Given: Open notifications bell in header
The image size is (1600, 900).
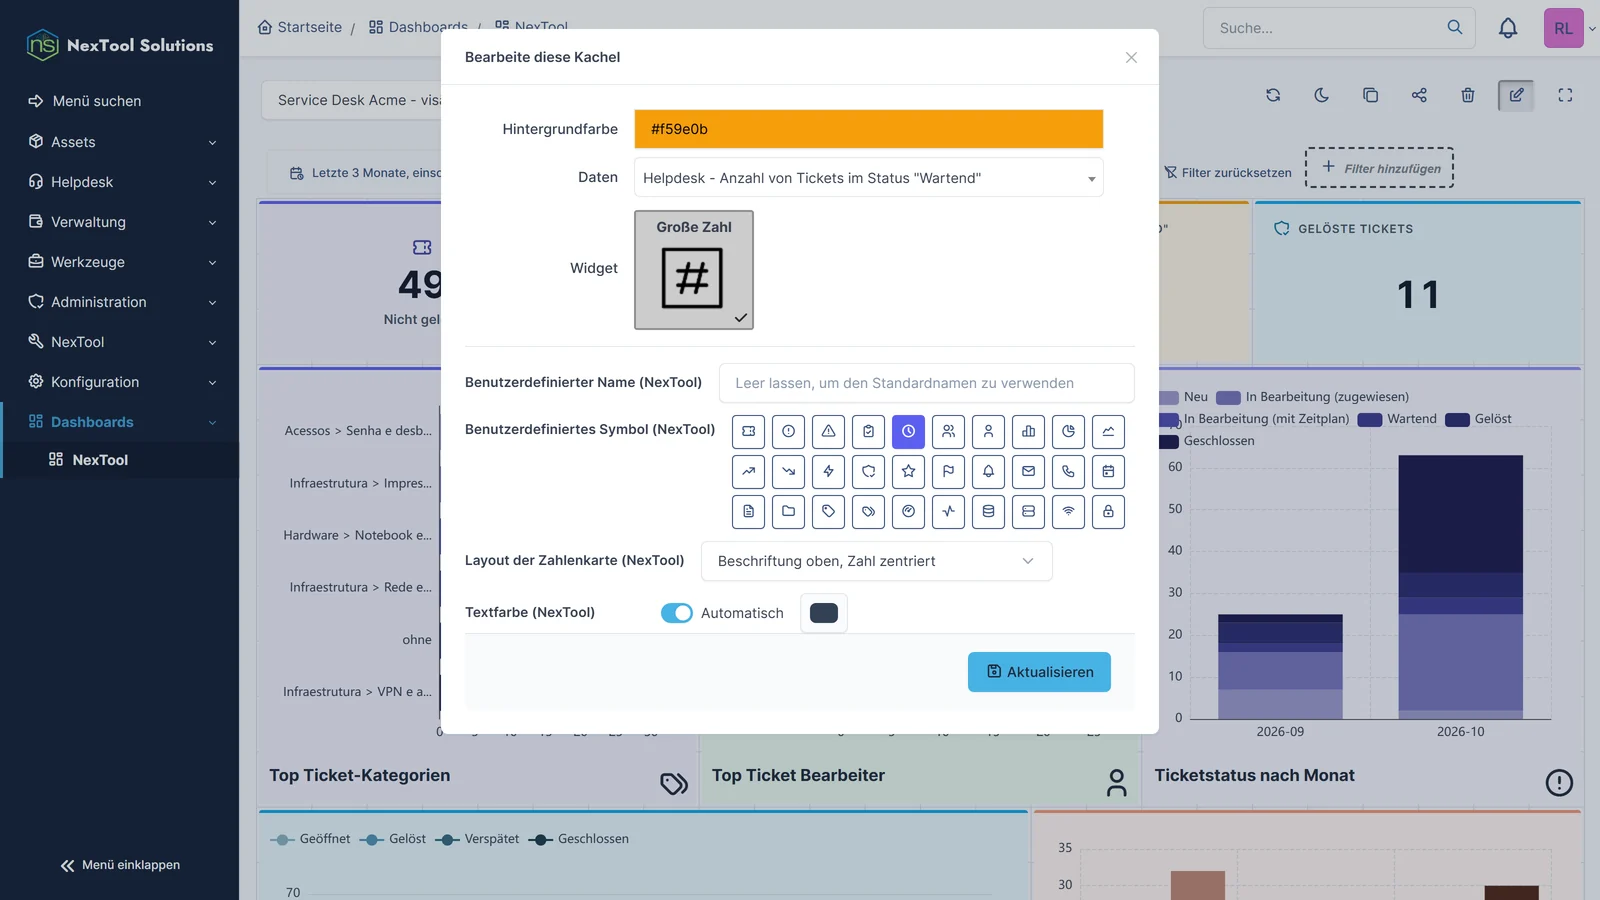Looking at the screenshot, I should [1508, 28].
